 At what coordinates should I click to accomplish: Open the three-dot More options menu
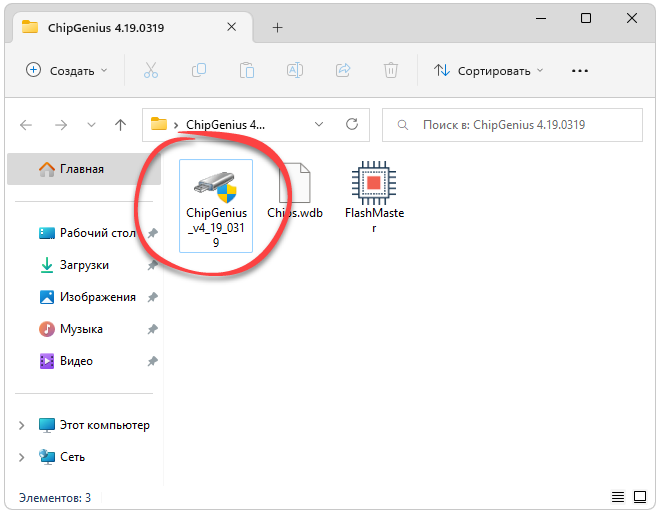coord(580,71)
